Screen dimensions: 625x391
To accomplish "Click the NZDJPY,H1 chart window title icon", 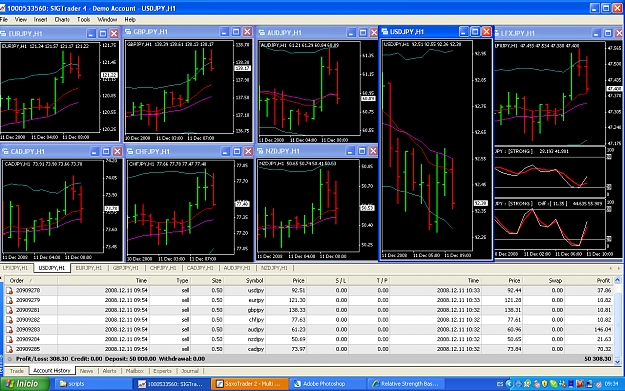I will pyautogui.click(x=260, y=151).
